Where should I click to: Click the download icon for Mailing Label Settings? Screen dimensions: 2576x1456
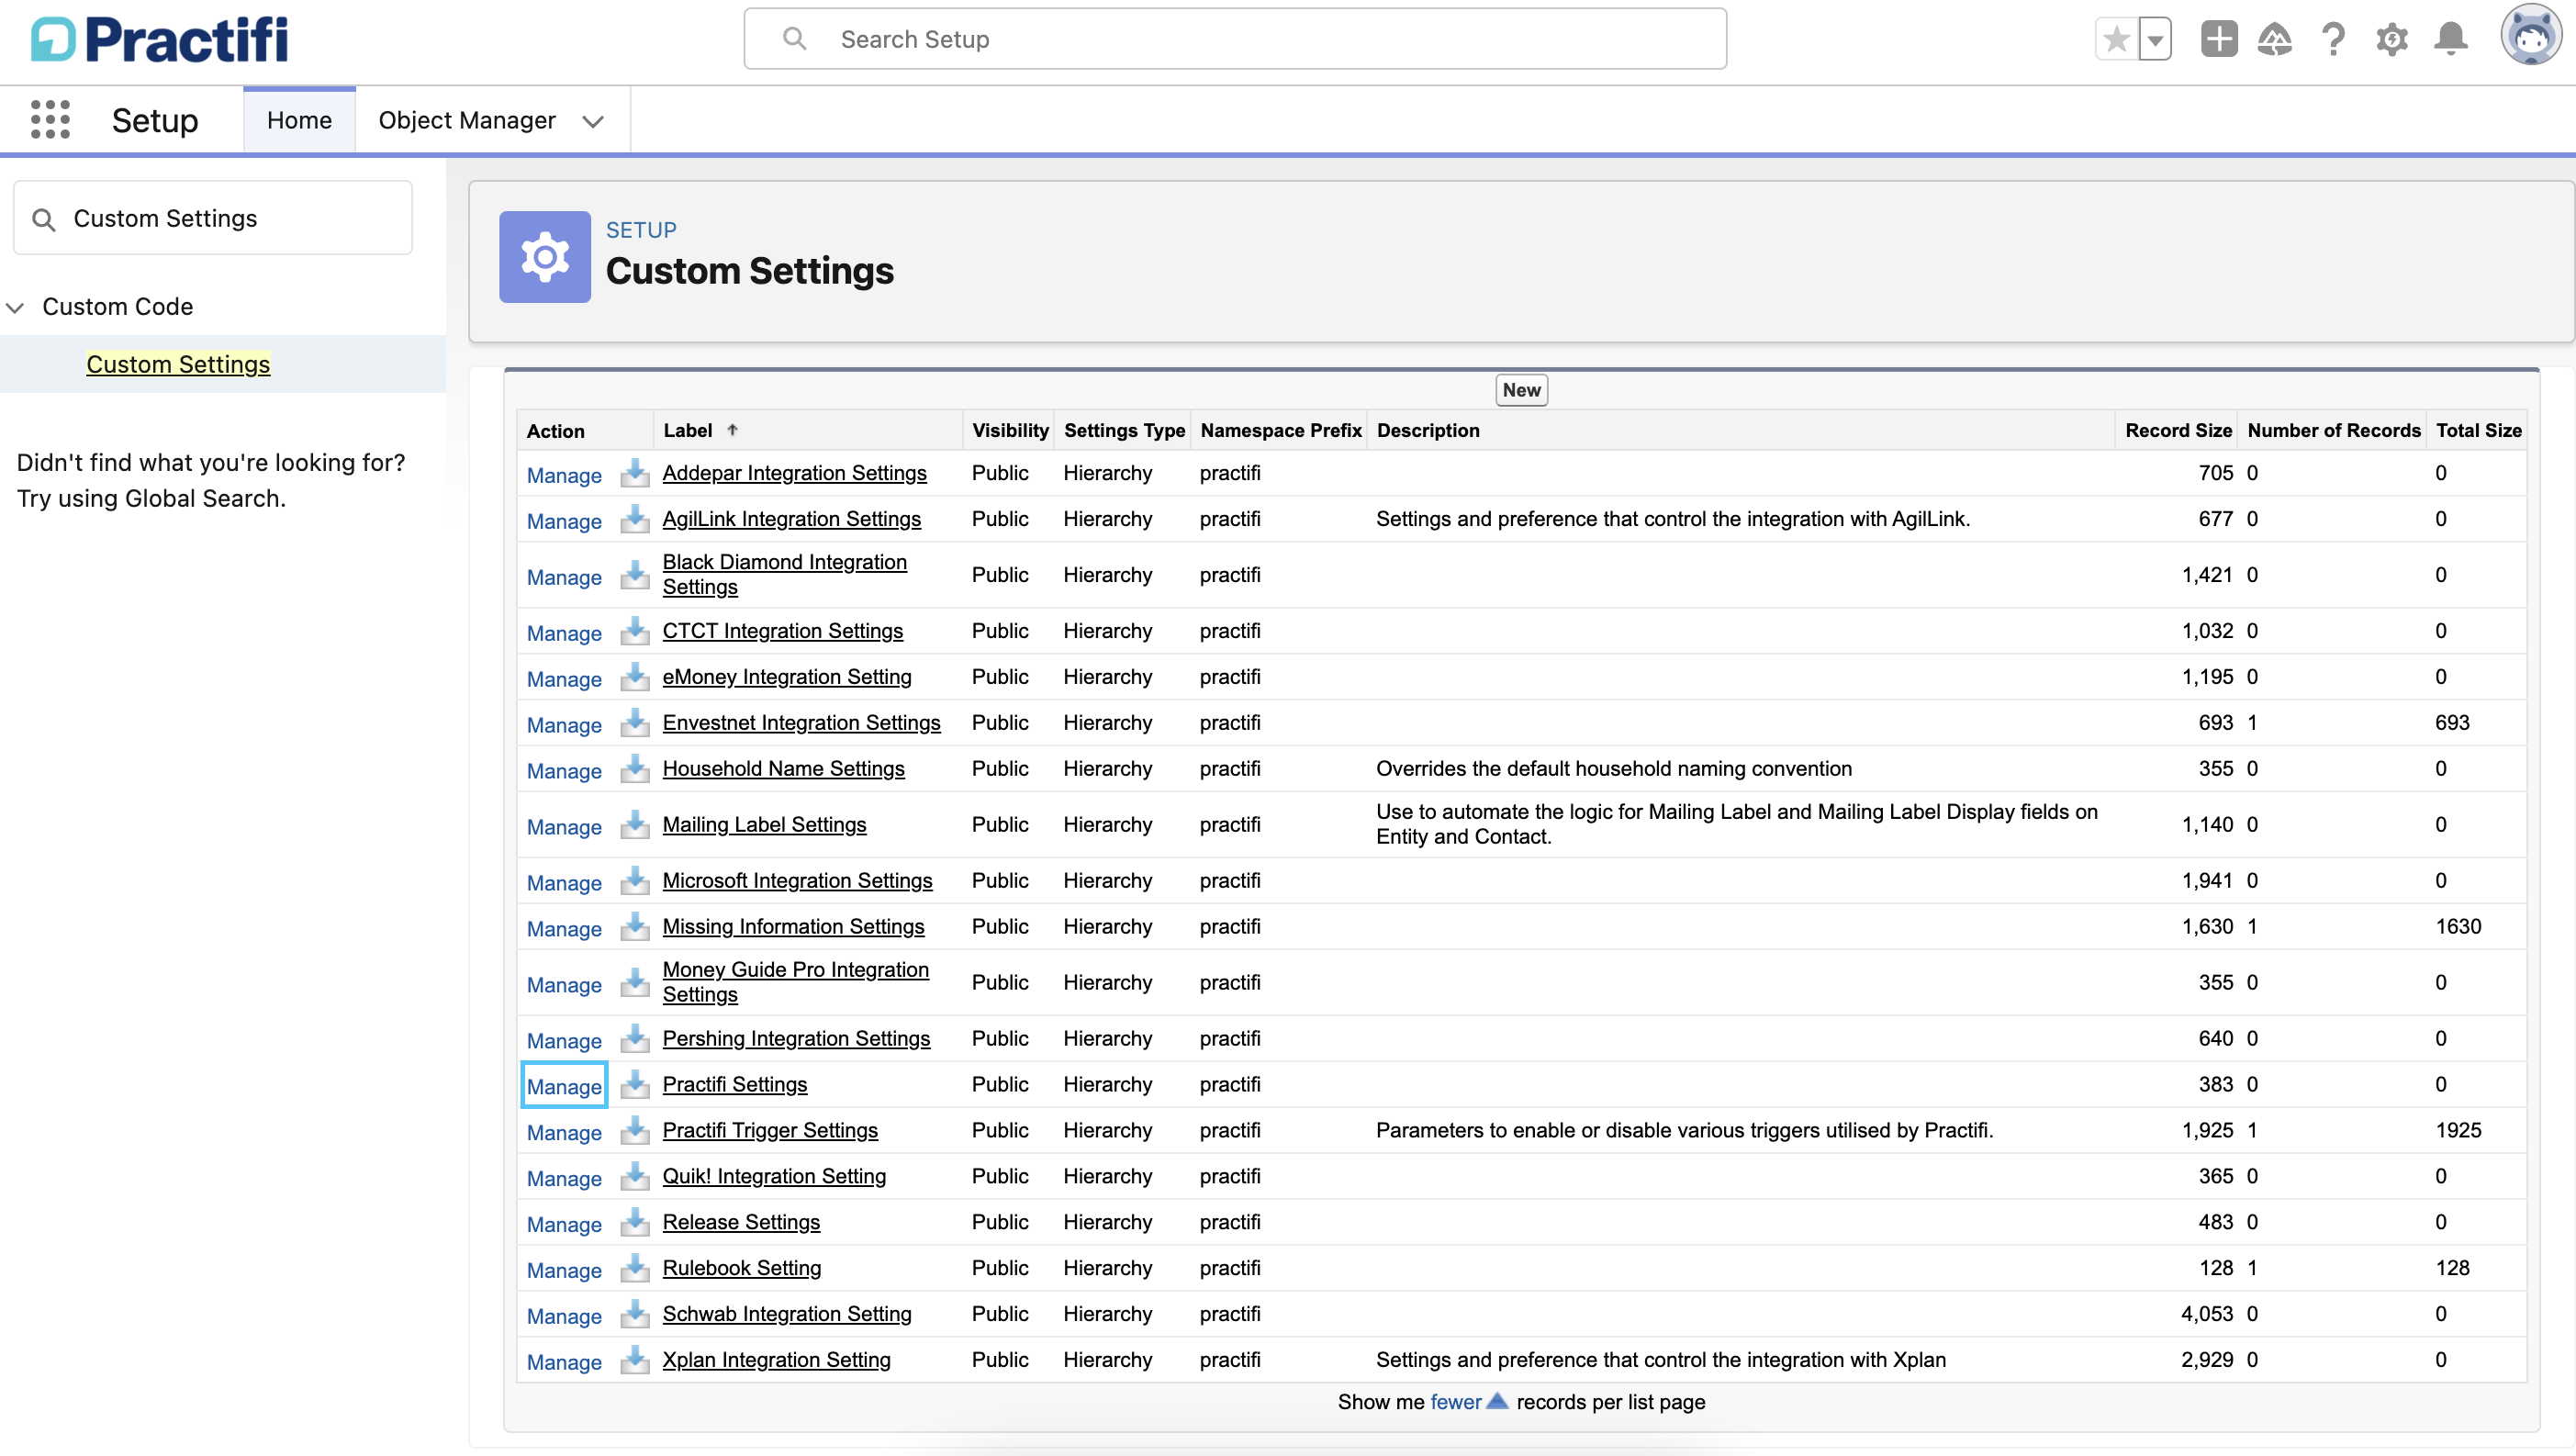[x=634, y=825]
